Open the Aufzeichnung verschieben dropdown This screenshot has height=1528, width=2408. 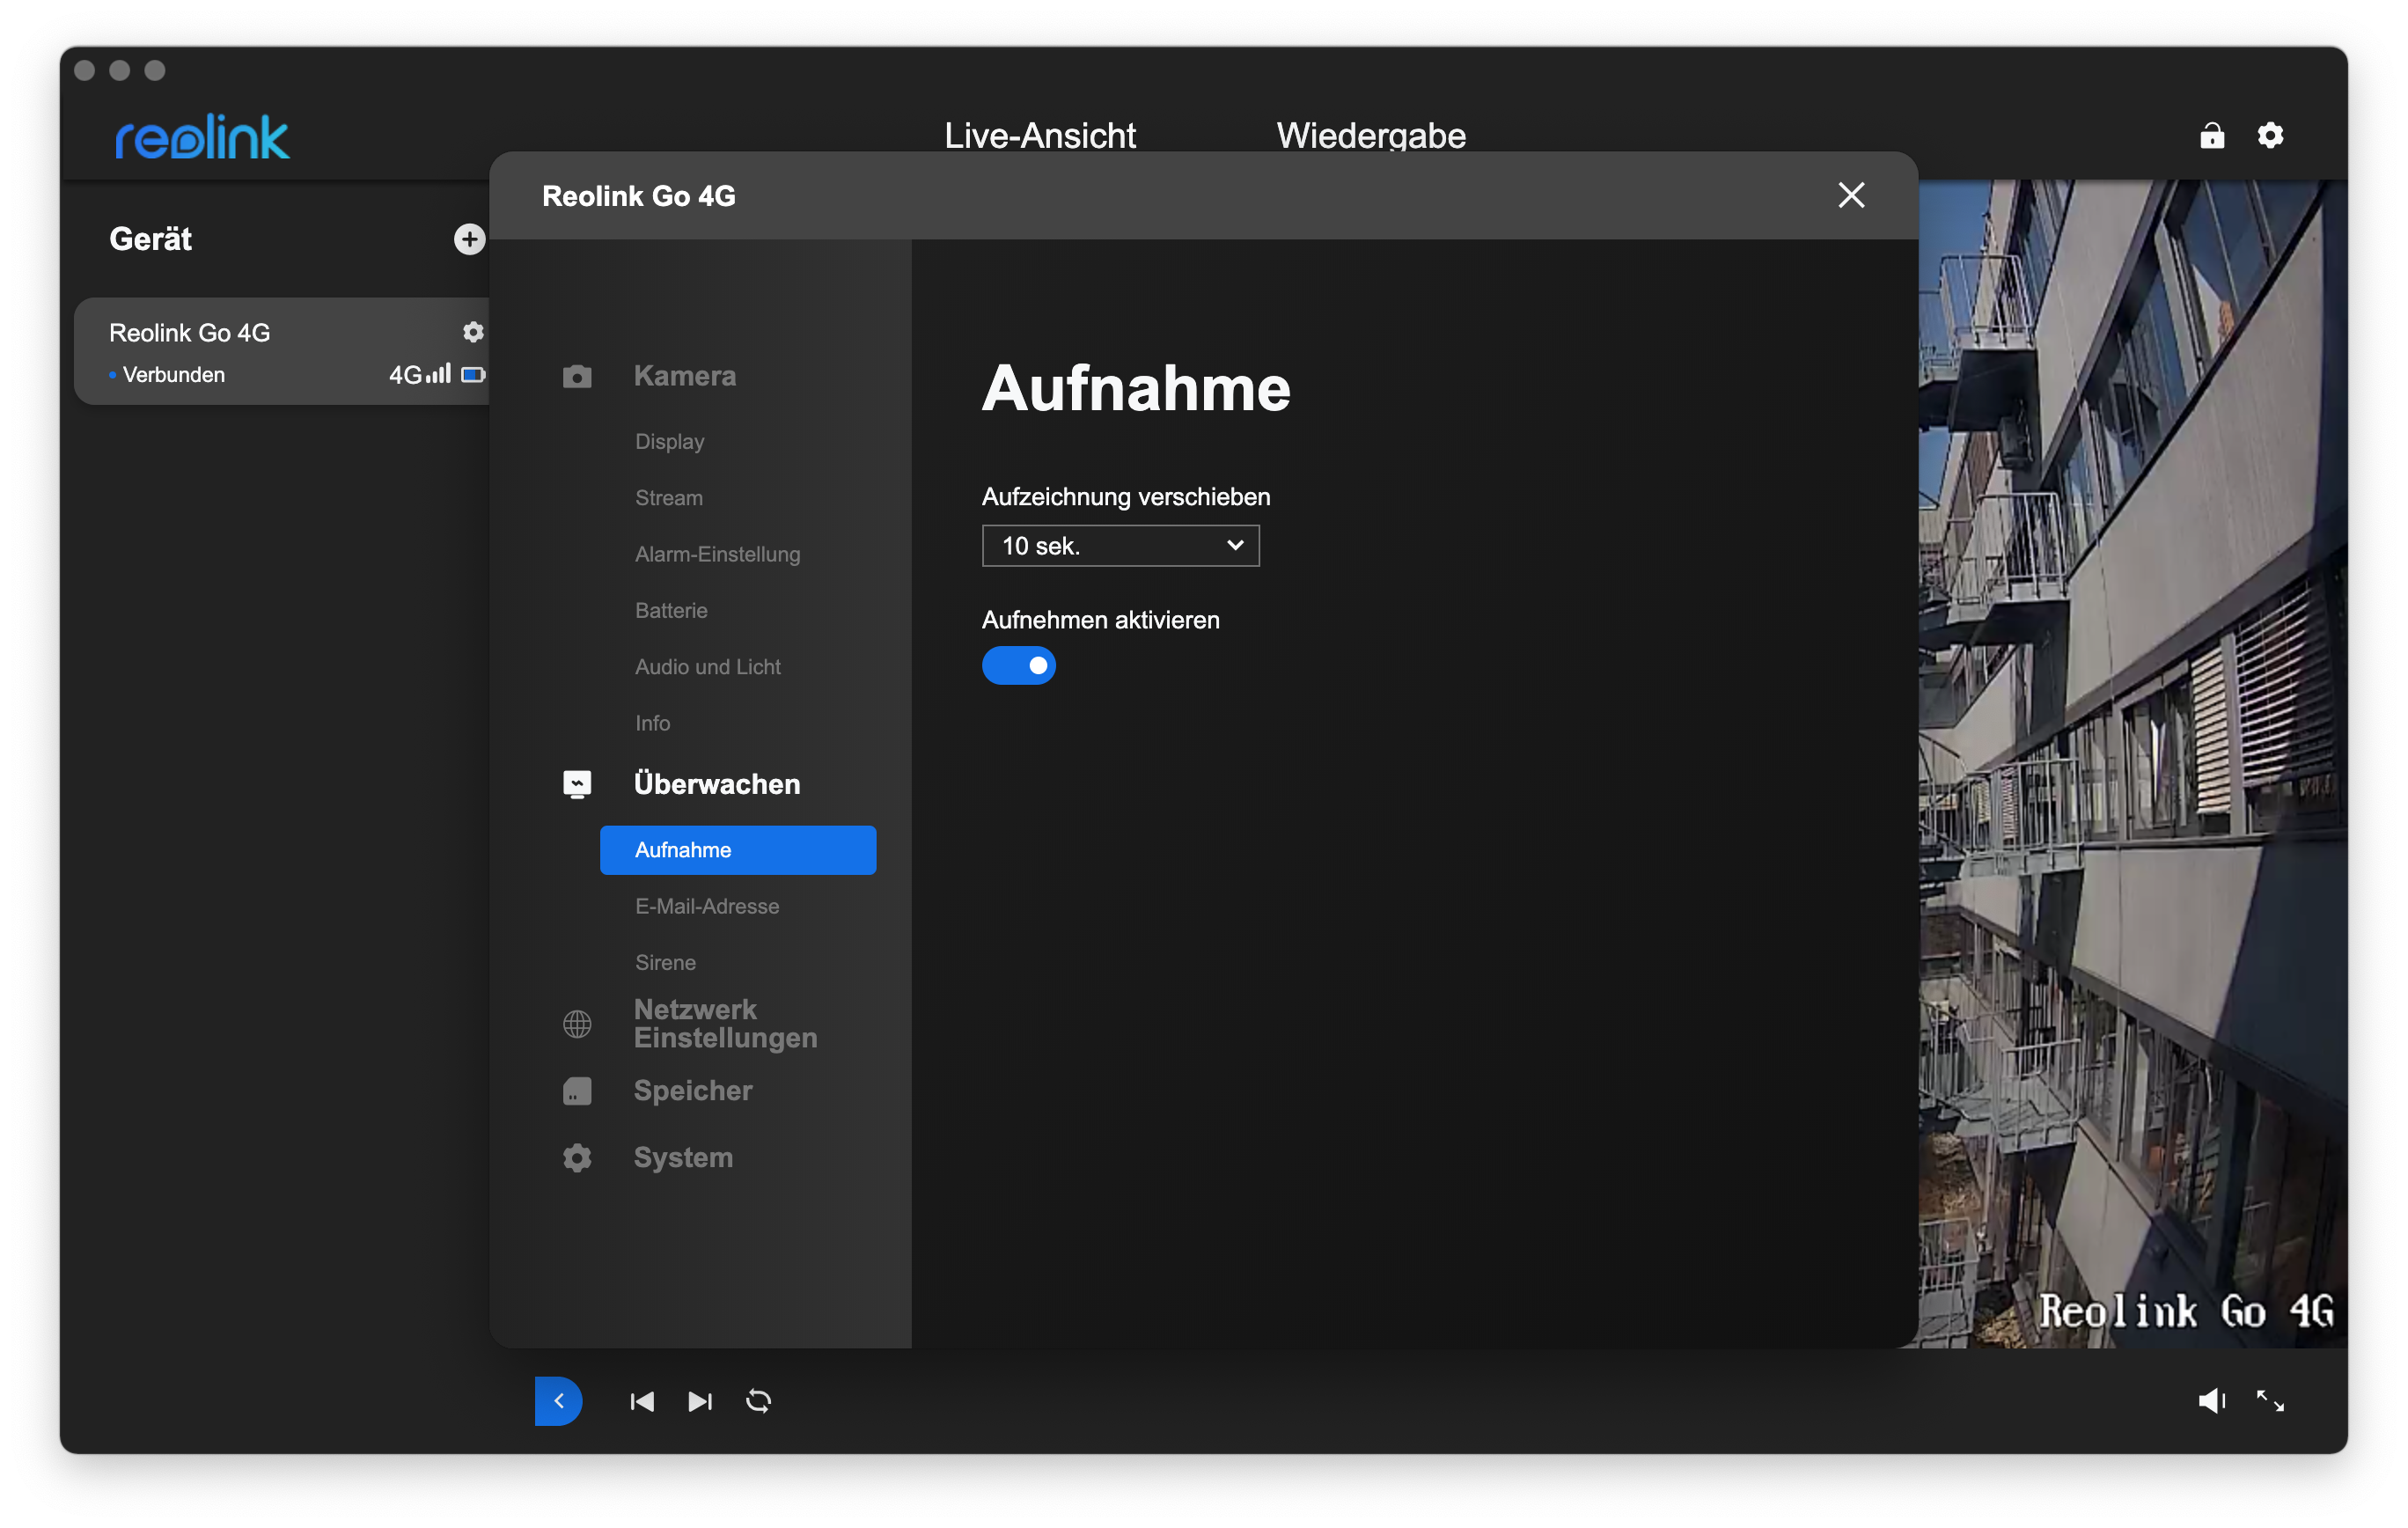click(x=1120, y=546)
